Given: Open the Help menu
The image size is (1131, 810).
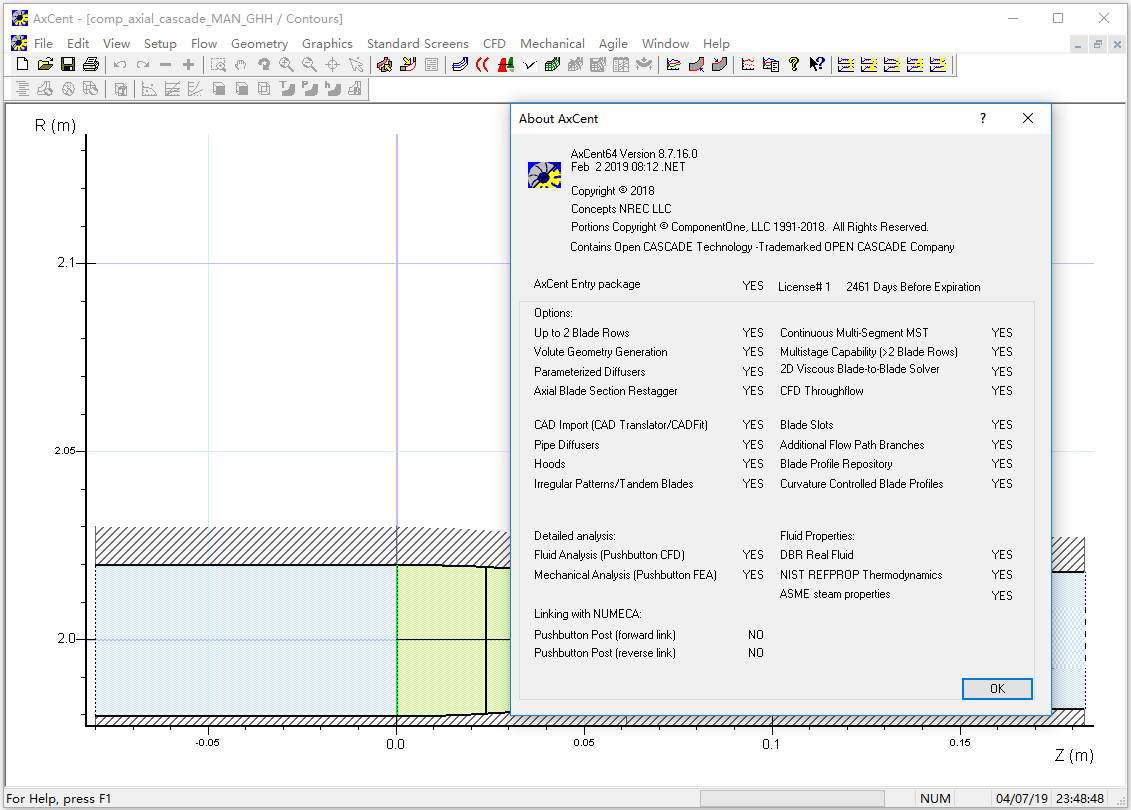Looking at the screenshot, I should pos(716,43).
